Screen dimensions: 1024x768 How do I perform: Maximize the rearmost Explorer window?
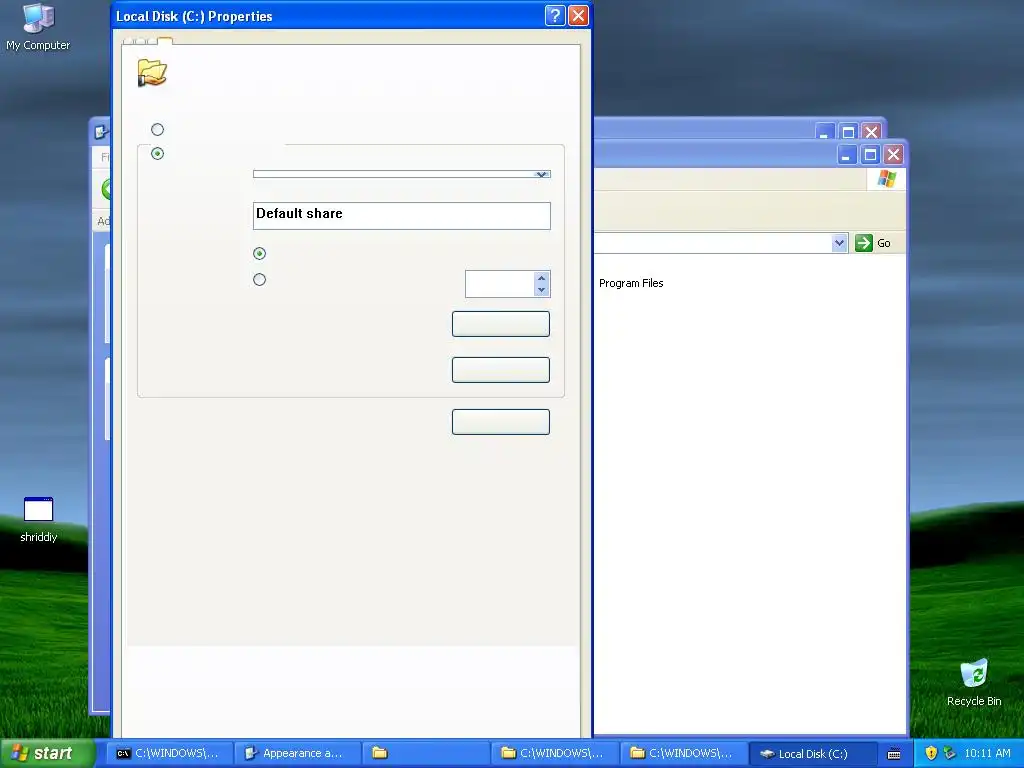[x=848, y=132]
